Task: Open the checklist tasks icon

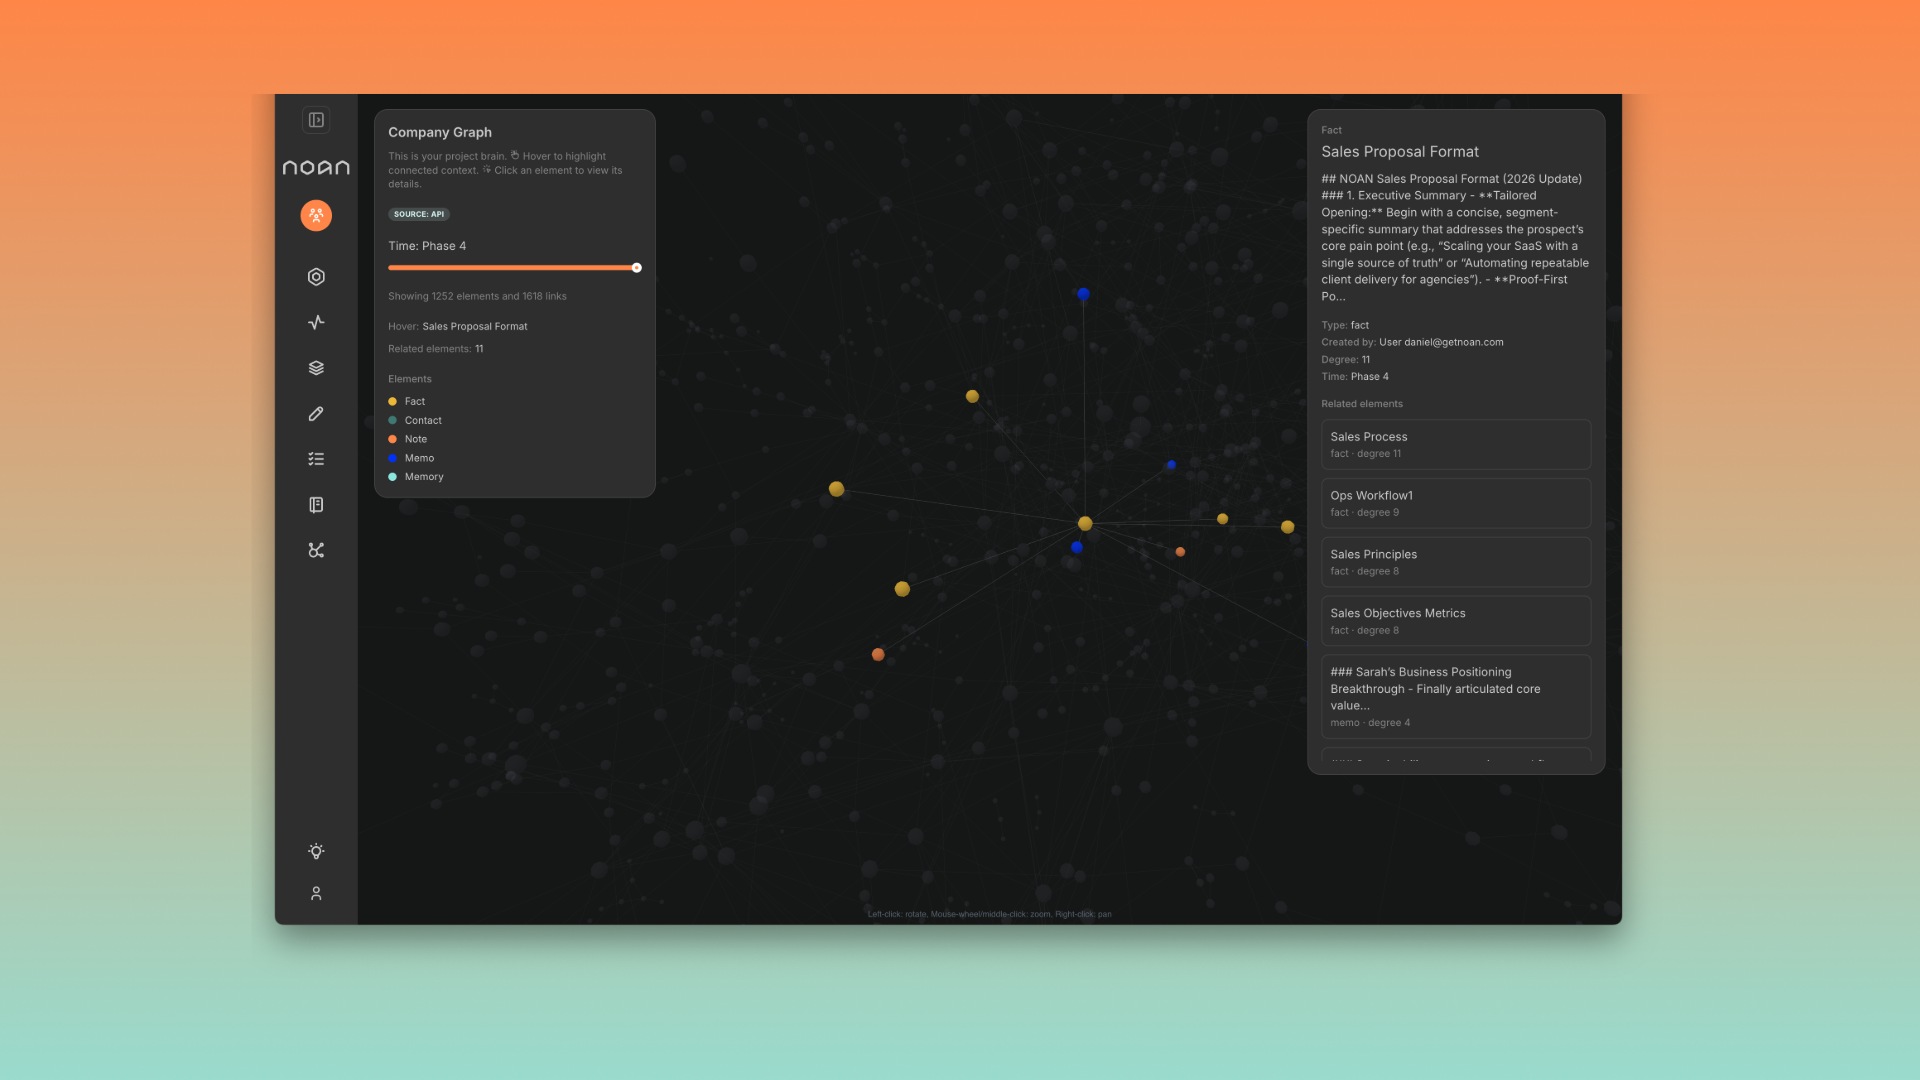Action: coord(316,459)
